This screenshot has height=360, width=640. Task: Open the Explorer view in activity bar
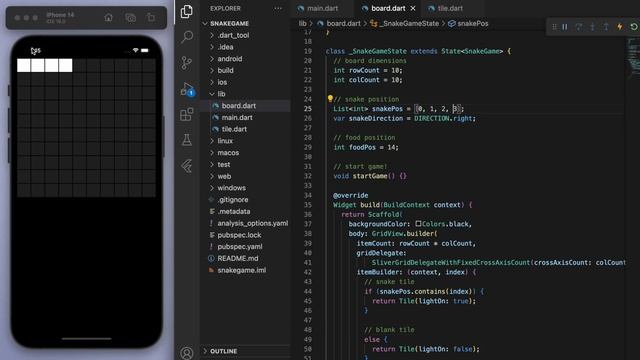pyautogui.click(x=187, y=11)
